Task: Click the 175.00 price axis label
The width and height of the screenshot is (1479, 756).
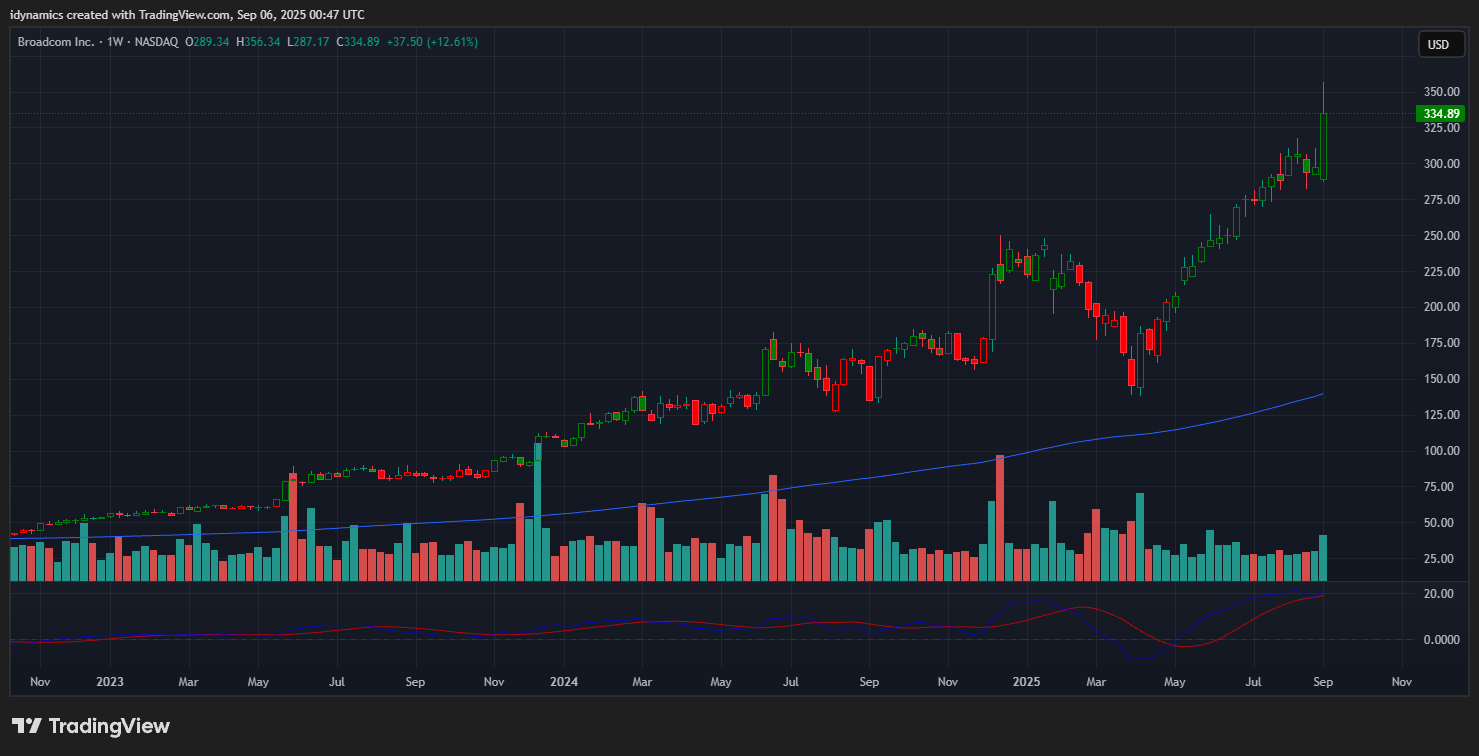Action: coord(1442,343)
